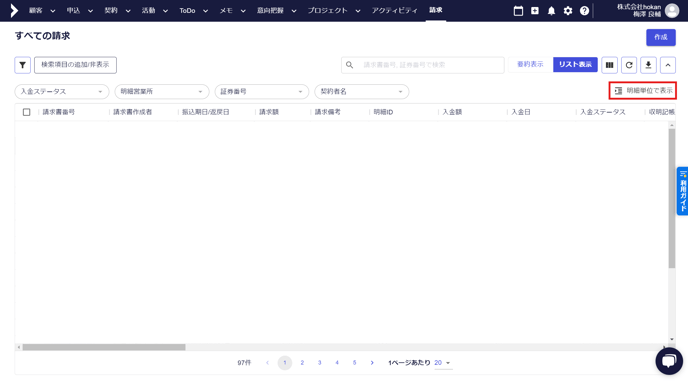
Task: Open column settings icon
Action: [609, 65]
